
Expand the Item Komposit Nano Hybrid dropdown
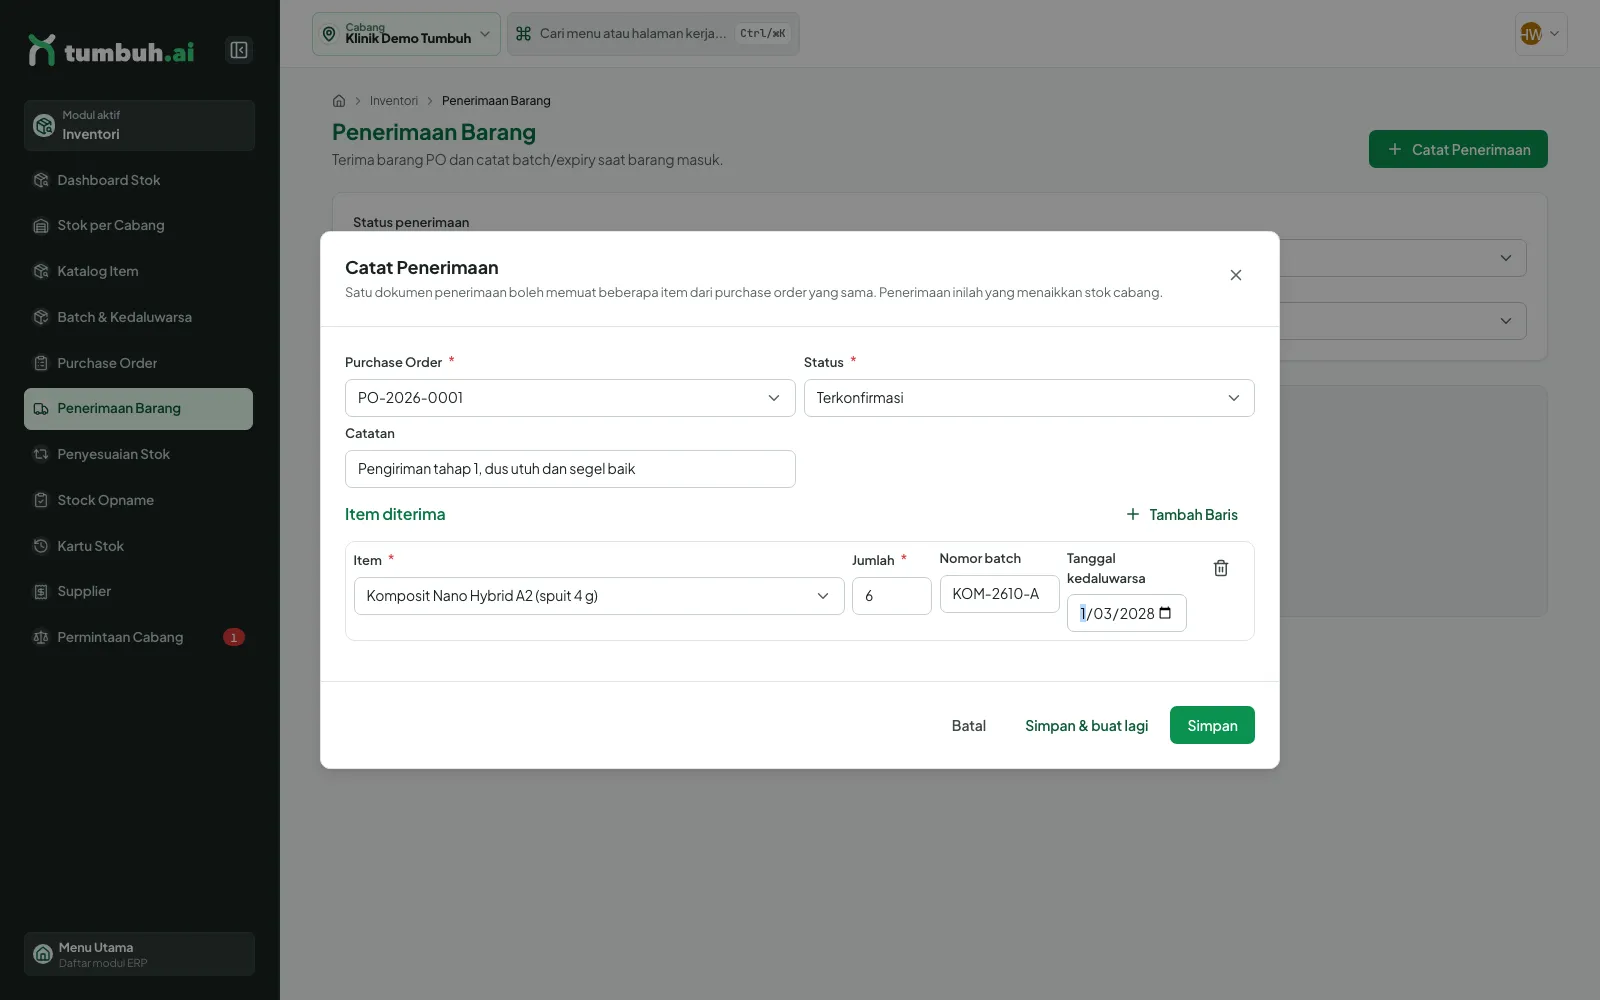pos(599,596)
